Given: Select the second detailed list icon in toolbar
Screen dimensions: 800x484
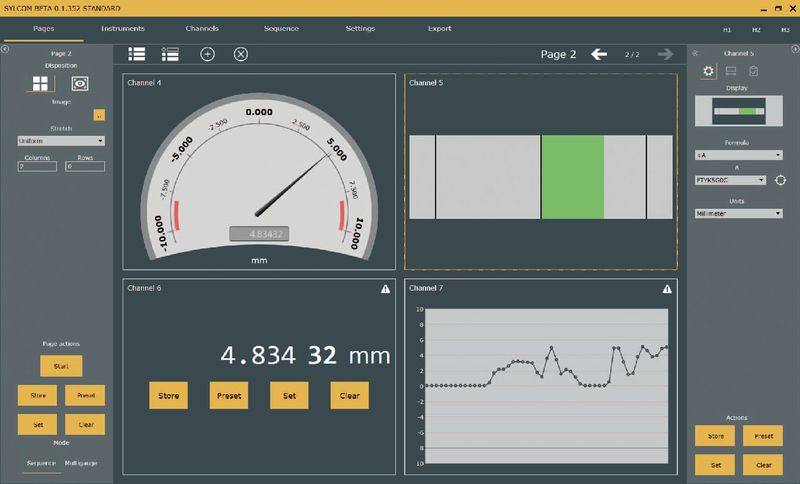Looking at the screenshot, I should pos(170,54).
